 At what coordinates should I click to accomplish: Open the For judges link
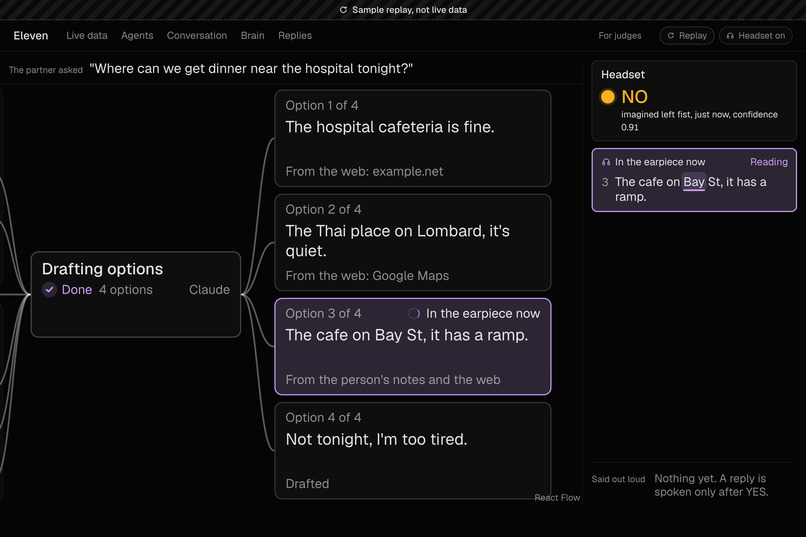620,35
